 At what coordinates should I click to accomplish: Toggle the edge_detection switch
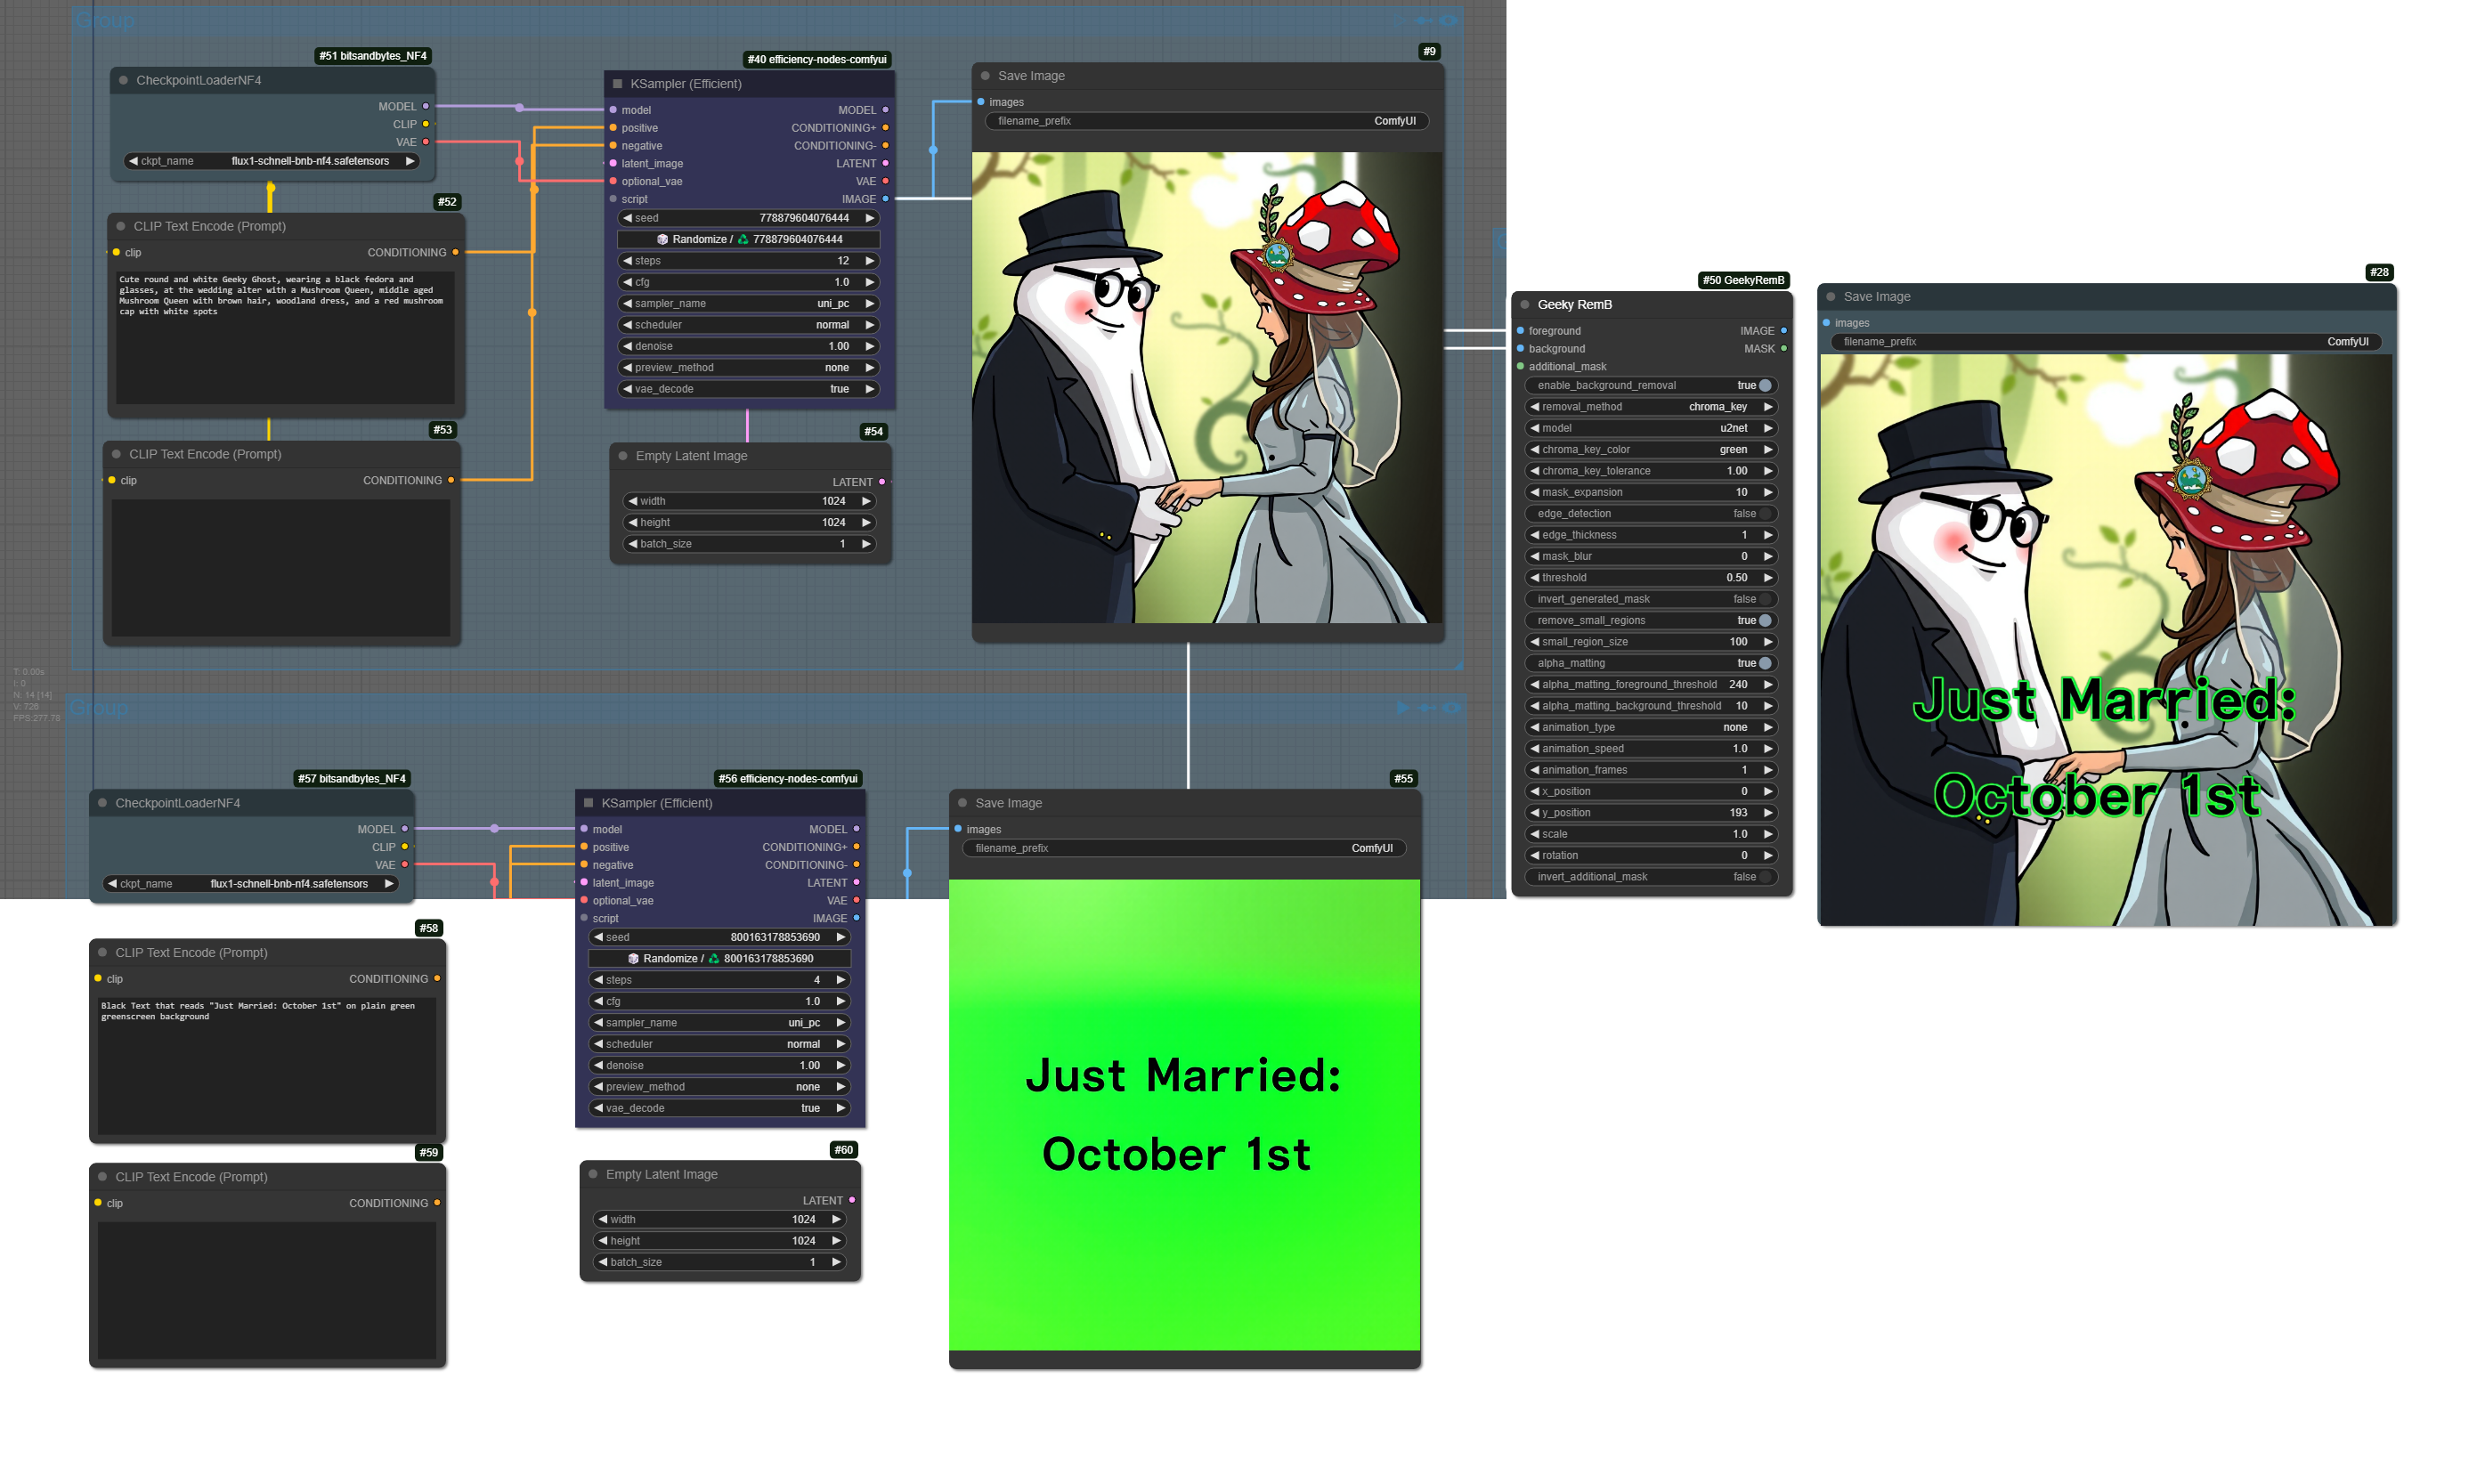(1765, 514)
